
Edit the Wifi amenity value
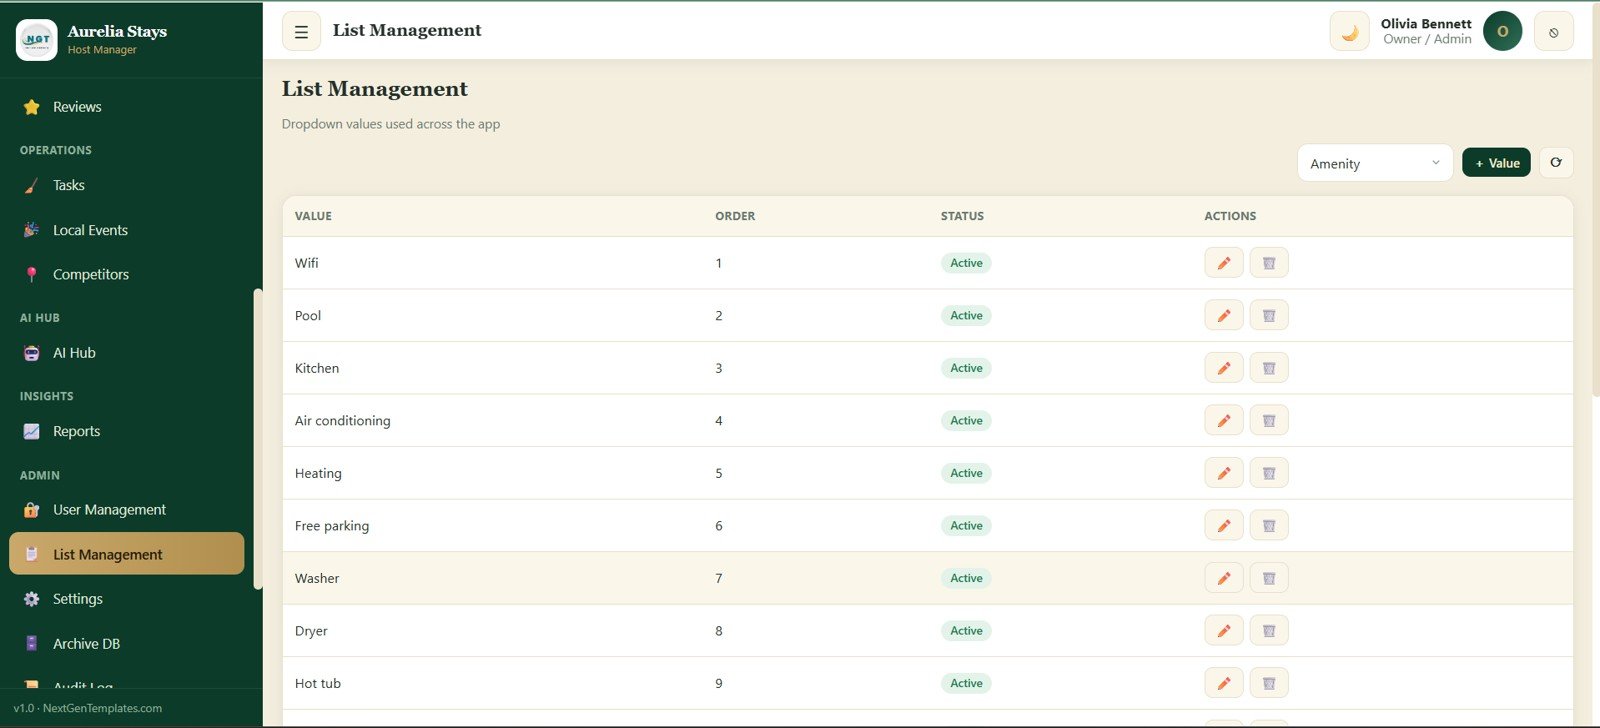pos(1223,263)
